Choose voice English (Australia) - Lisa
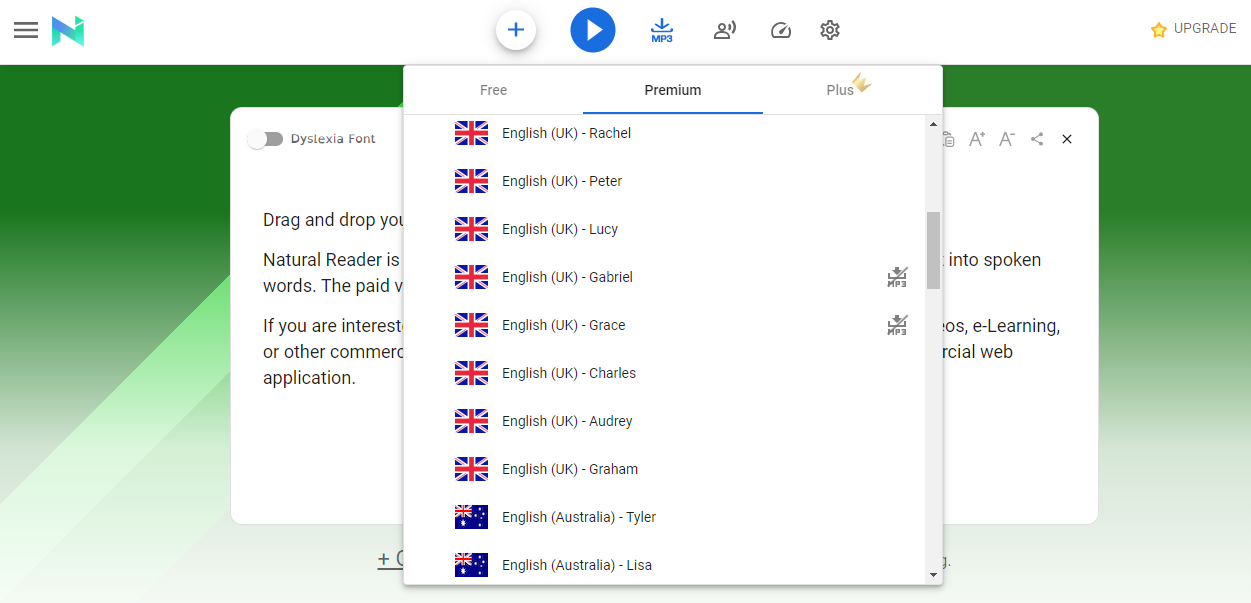The width and height of the screenshot is (1251, 603). [x=665, y=565]
